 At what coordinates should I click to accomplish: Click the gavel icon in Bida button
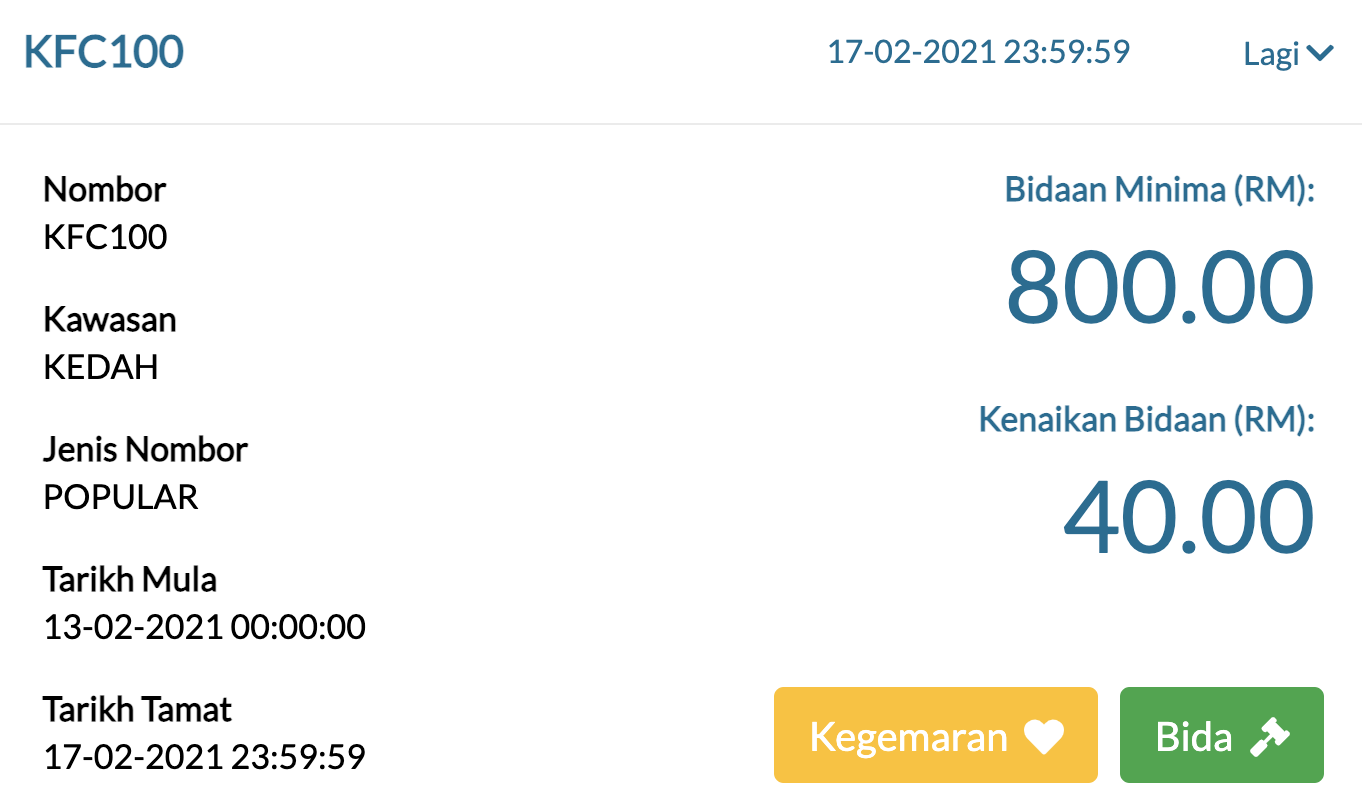tap(1270, 737)
